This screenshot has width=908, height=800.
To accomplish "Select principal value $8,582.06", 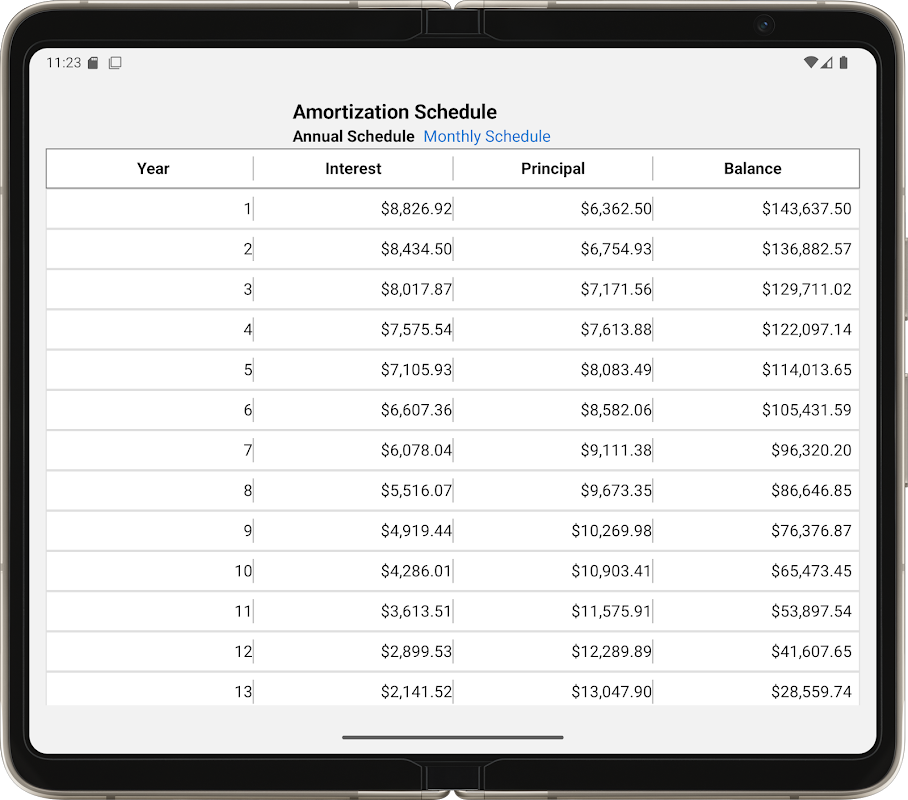I will coord(616,410).
